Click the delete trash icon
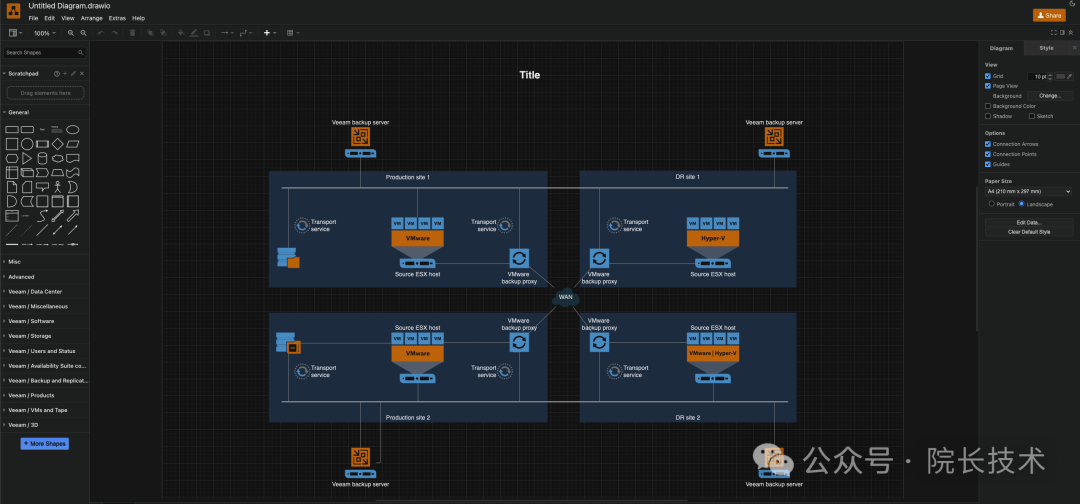 pos(132,32)
